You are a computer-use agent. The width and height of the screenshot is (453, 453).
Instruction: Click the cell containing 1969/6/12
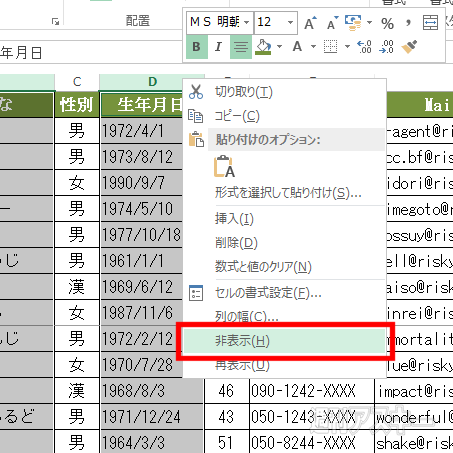tap(142, 287)
